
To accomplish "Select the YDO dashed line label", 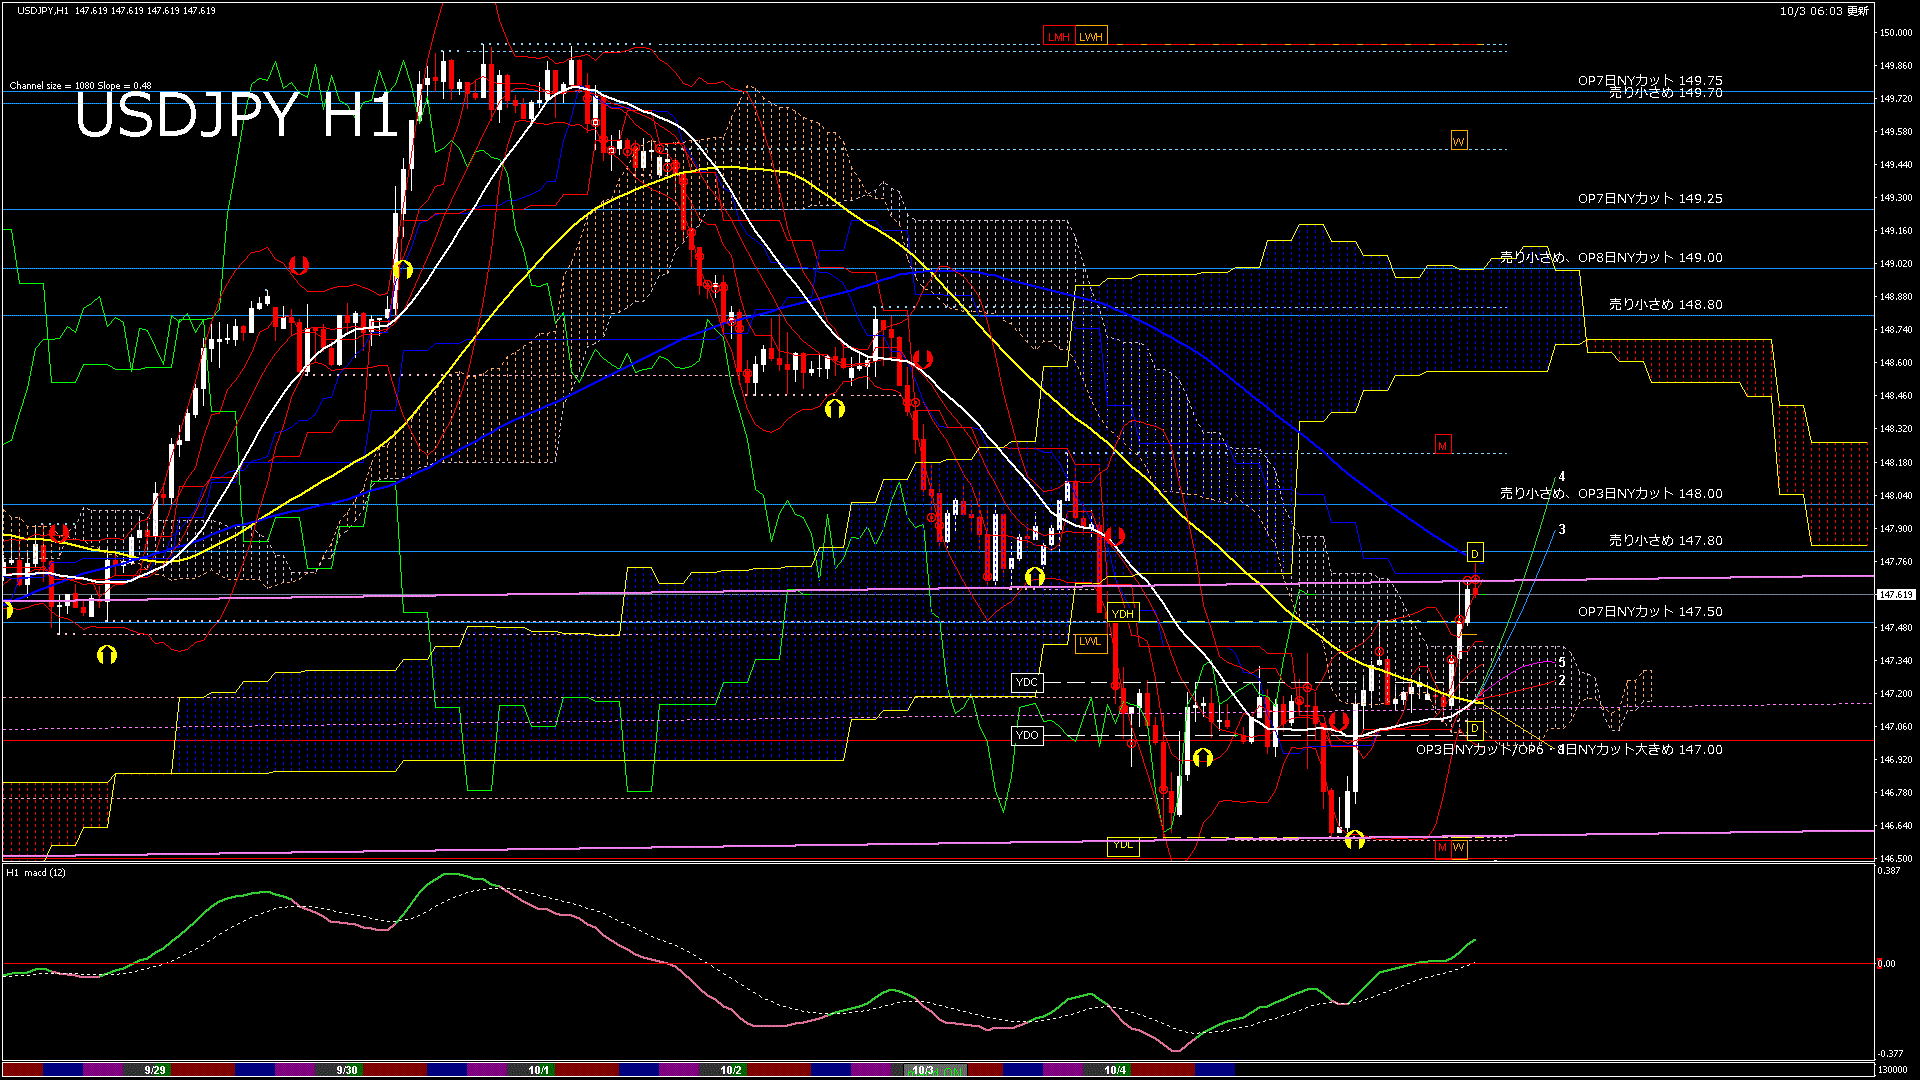I will pyautogui.click(x=1027, y=735).
